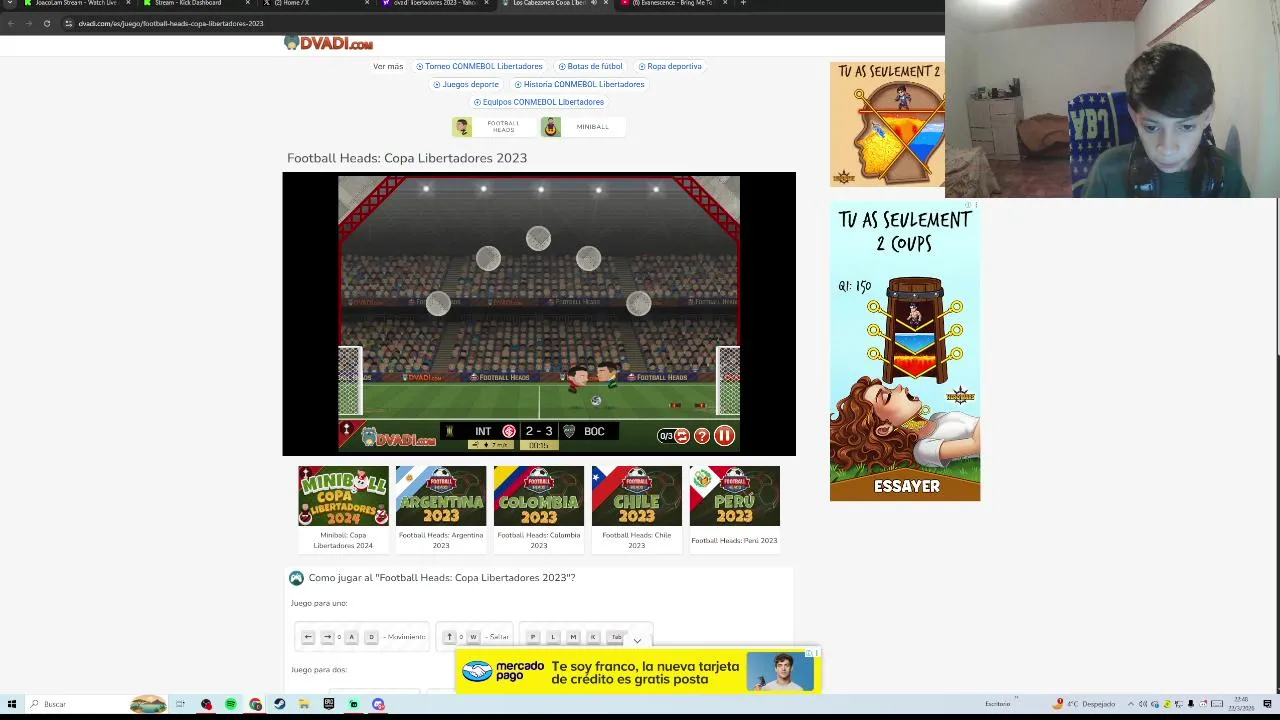Click the top small puzzle game ad
The image size is (1280, 720).
coord(887,124)
